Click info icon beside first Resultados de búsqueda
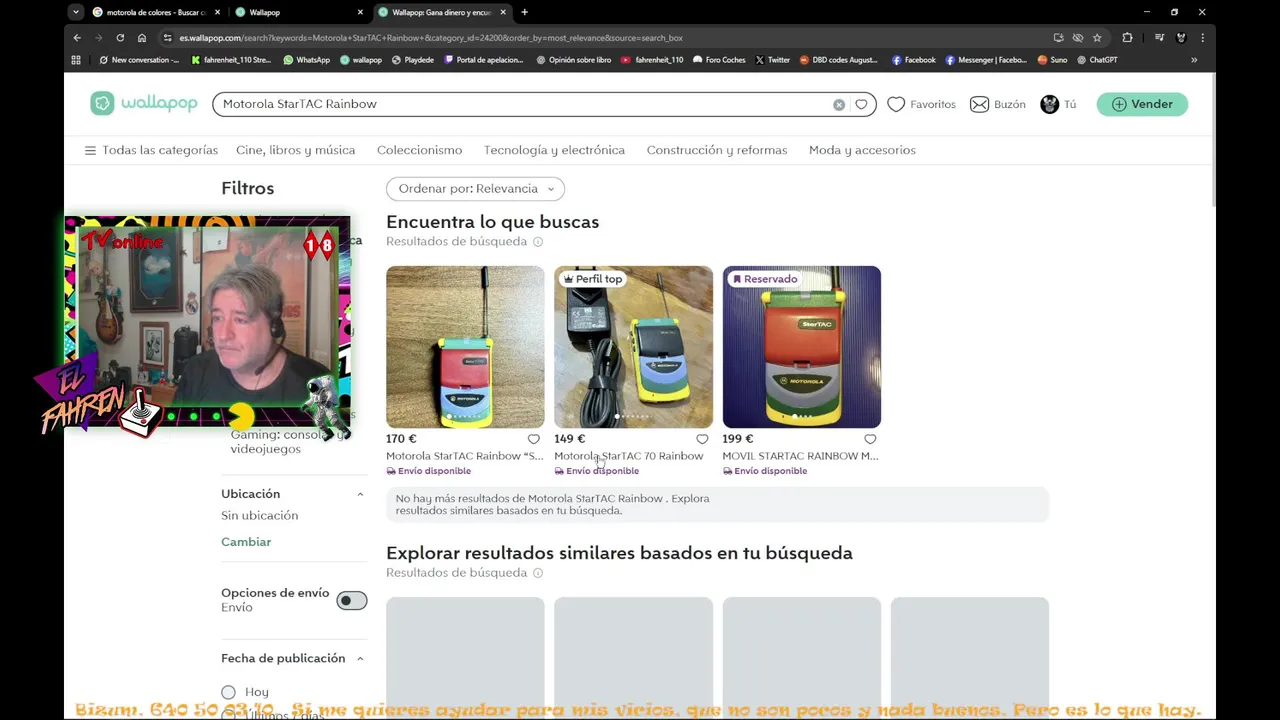 pos(538,242)
